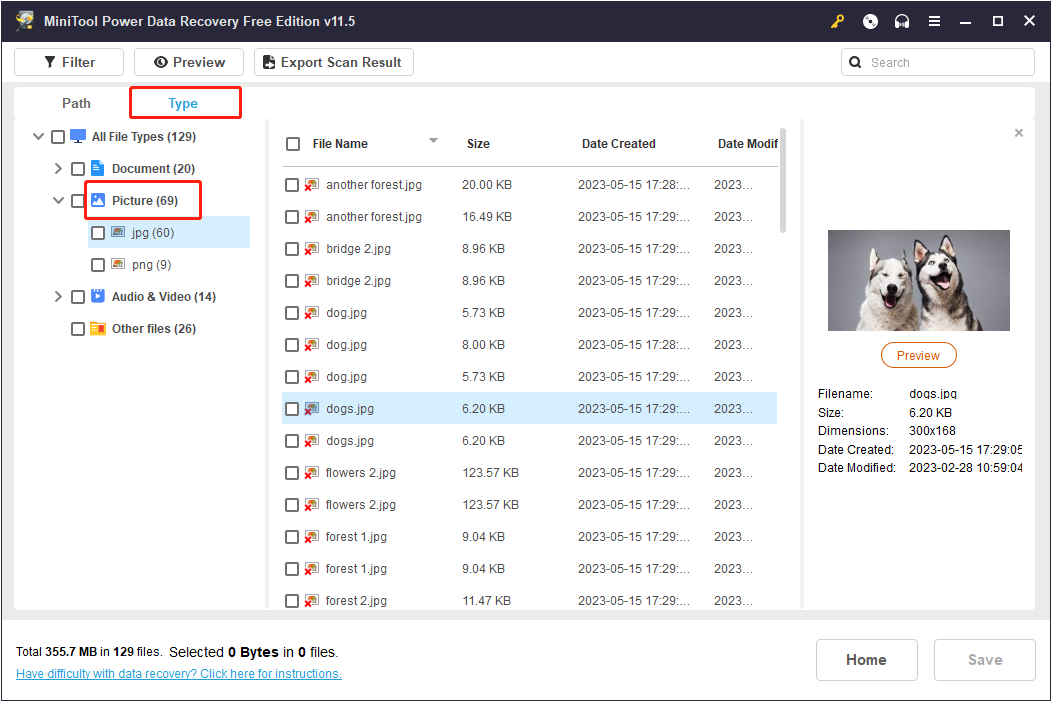This screenshot has width=1053, height=704.
Task: Click the husky dogs preview thumbnail
Action: coord(918,280)
